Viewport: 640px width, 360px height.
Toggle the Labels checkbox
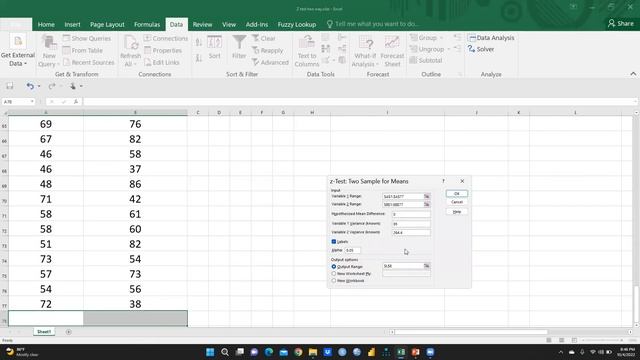pos(334,242)
